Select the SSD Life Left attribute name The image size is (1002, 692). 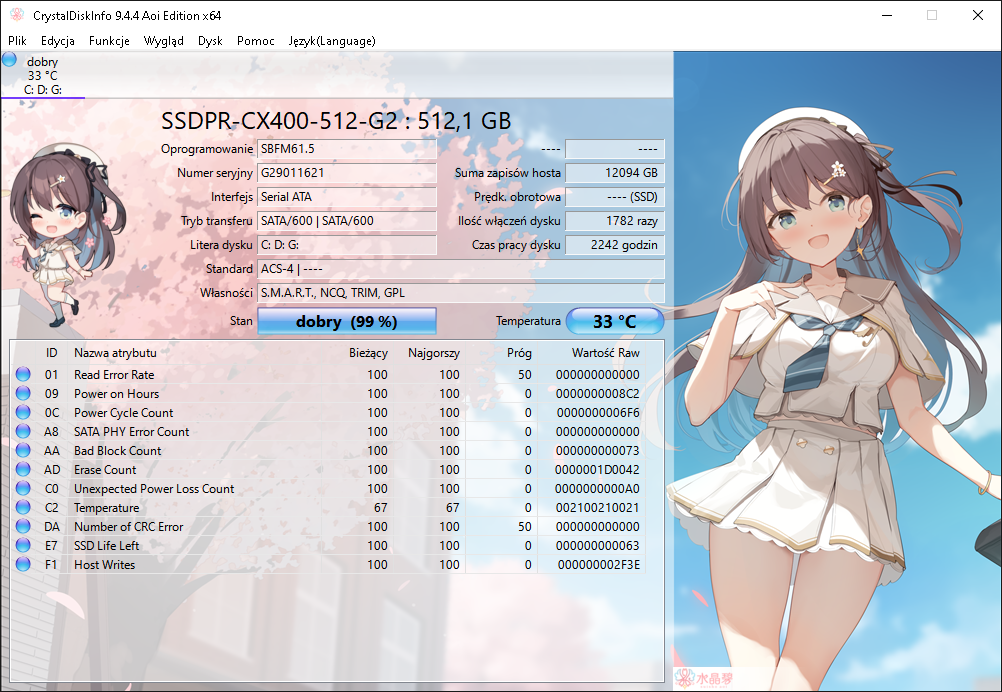tap(106, 546)
